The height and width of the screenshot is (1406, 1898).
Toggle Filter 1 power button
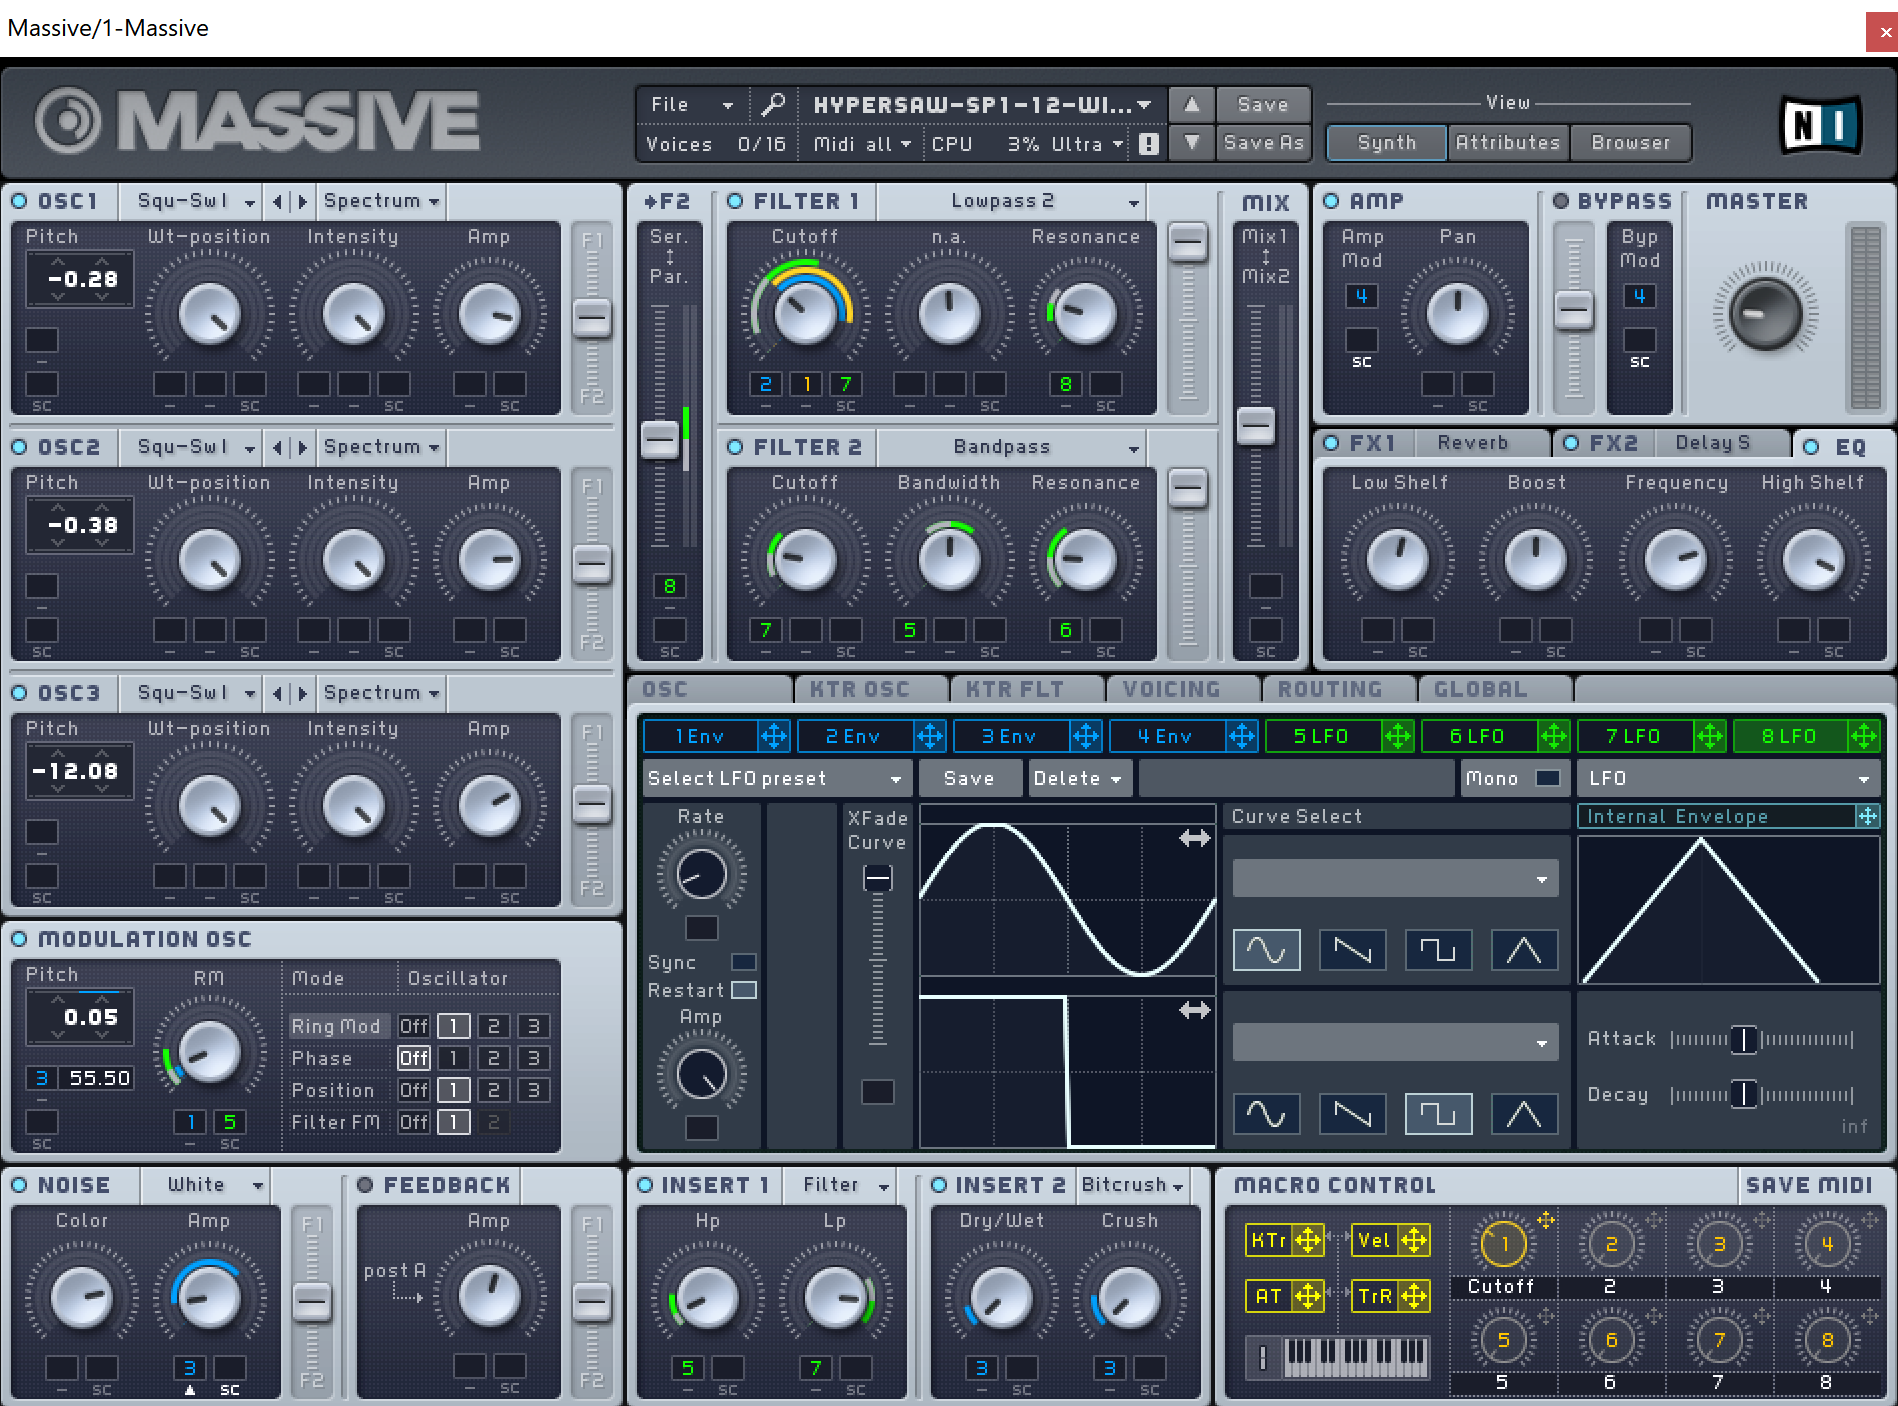(735, 201)
